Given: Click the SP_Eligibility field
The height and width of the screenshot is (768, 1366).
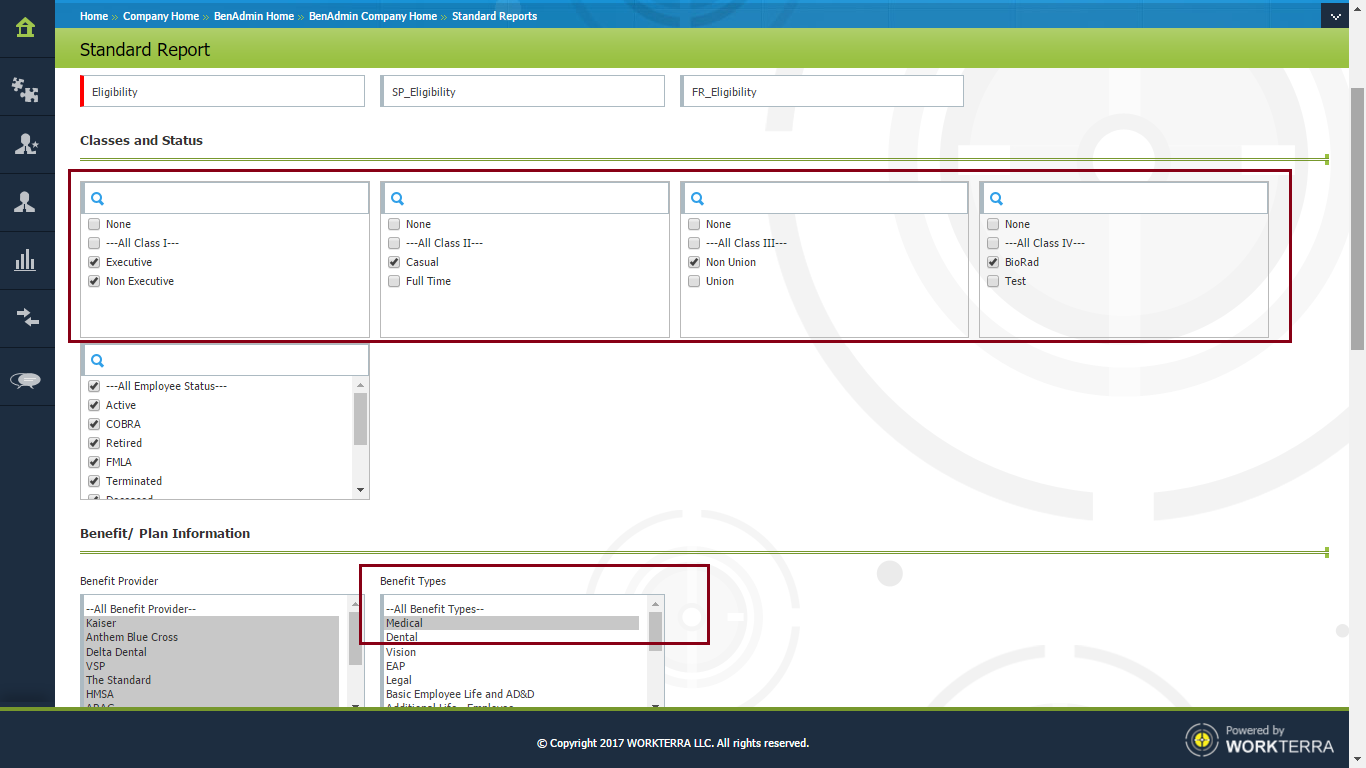Looking at the screenshot, I should pyautogui.click(x=522, y=92).
